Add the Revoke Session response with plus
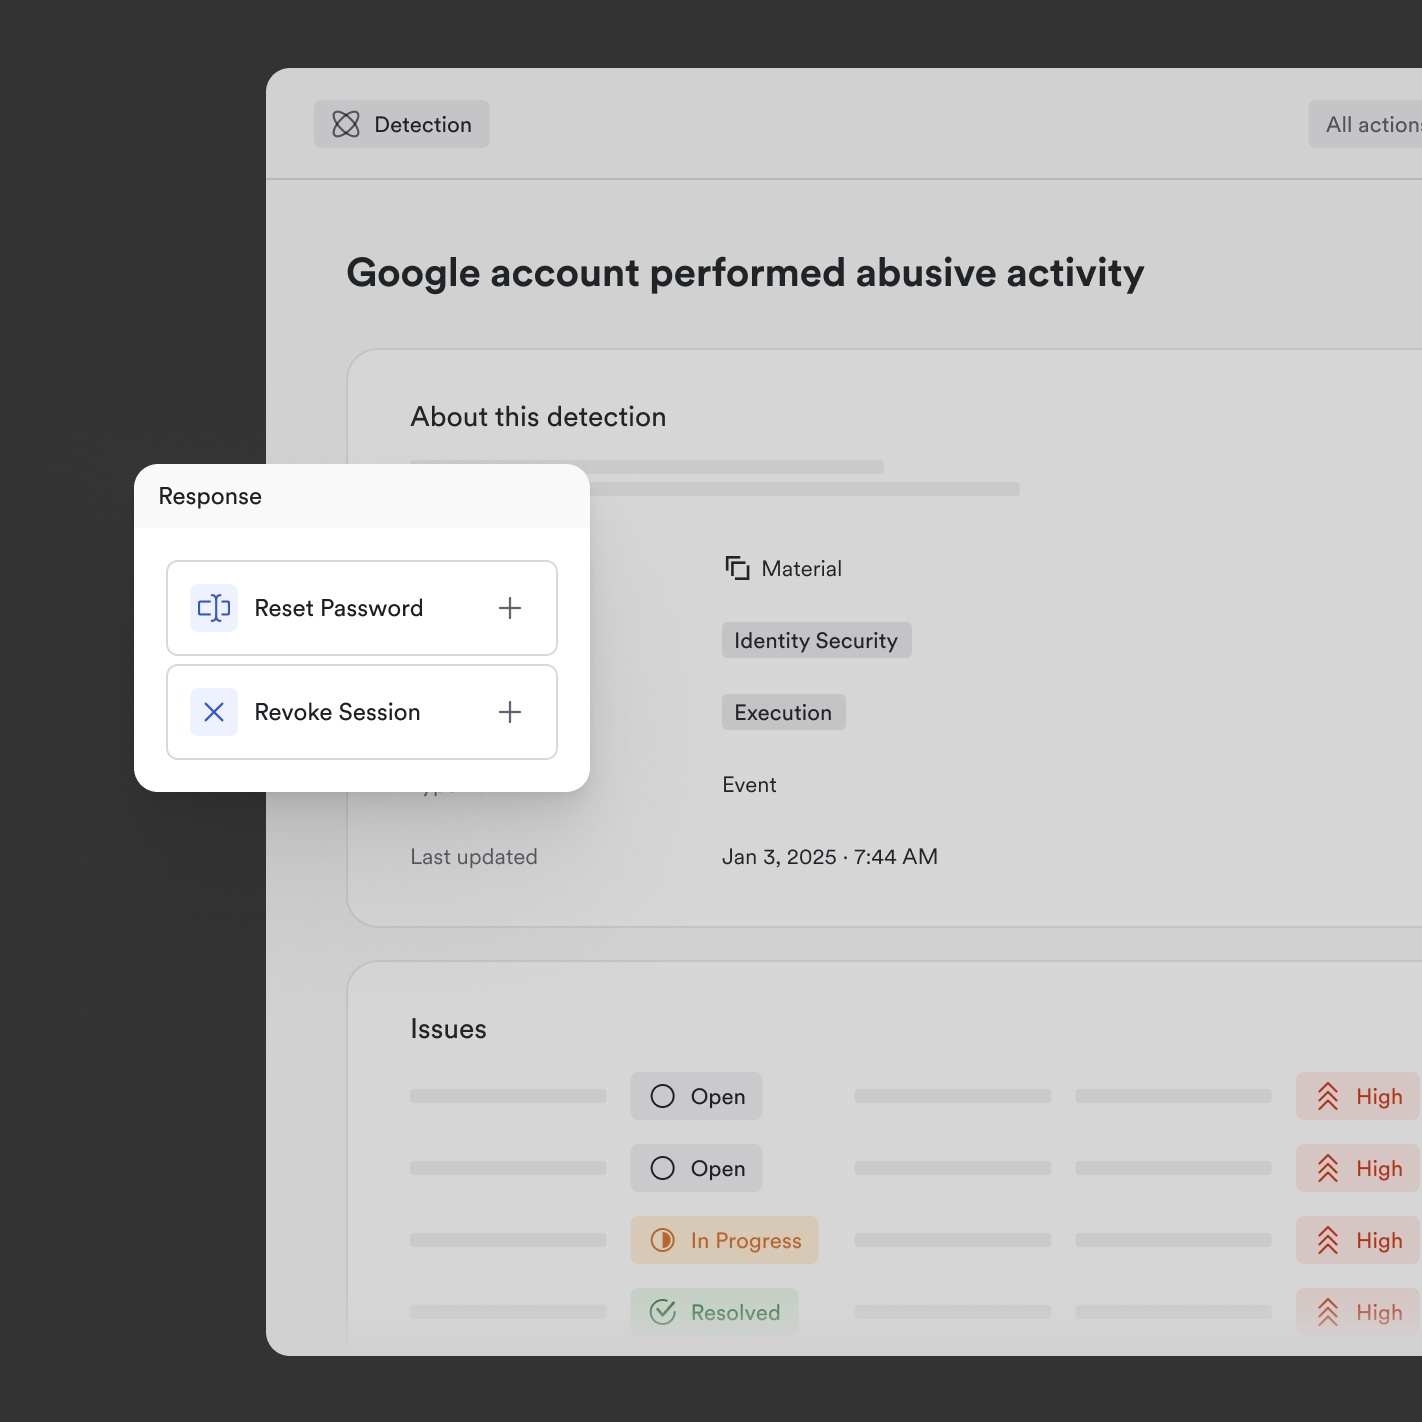The image size is (1422, 1422). click(x=510, y=712)
